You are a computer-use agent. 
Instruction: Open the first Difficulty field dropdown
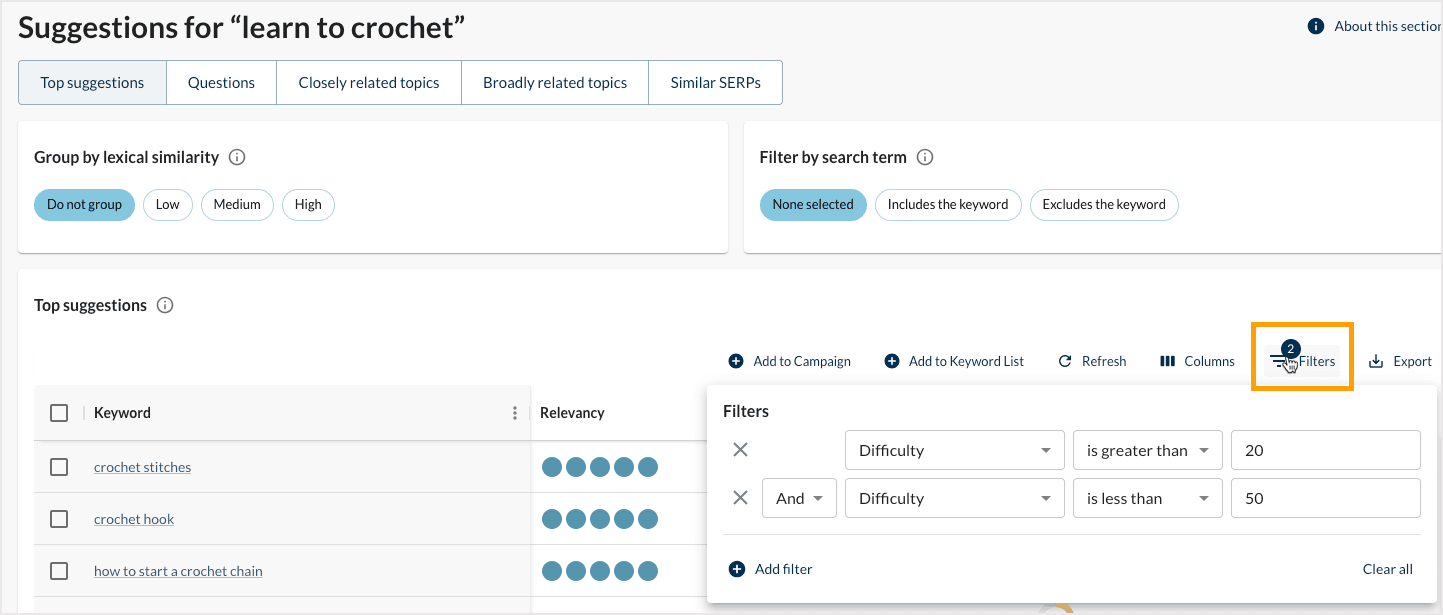[x=954, y=450]
